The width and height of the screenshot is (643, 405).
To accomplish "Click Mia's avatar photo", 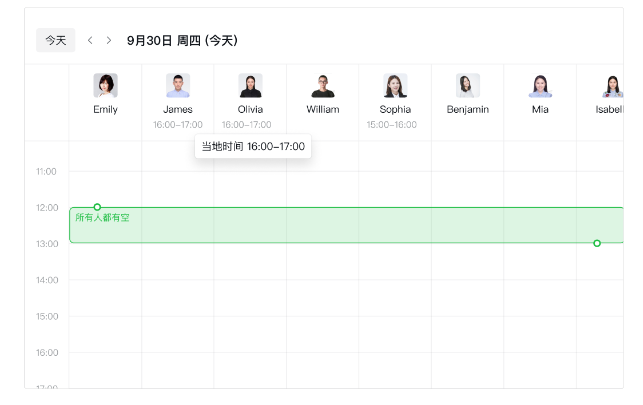I will point(540,86).
